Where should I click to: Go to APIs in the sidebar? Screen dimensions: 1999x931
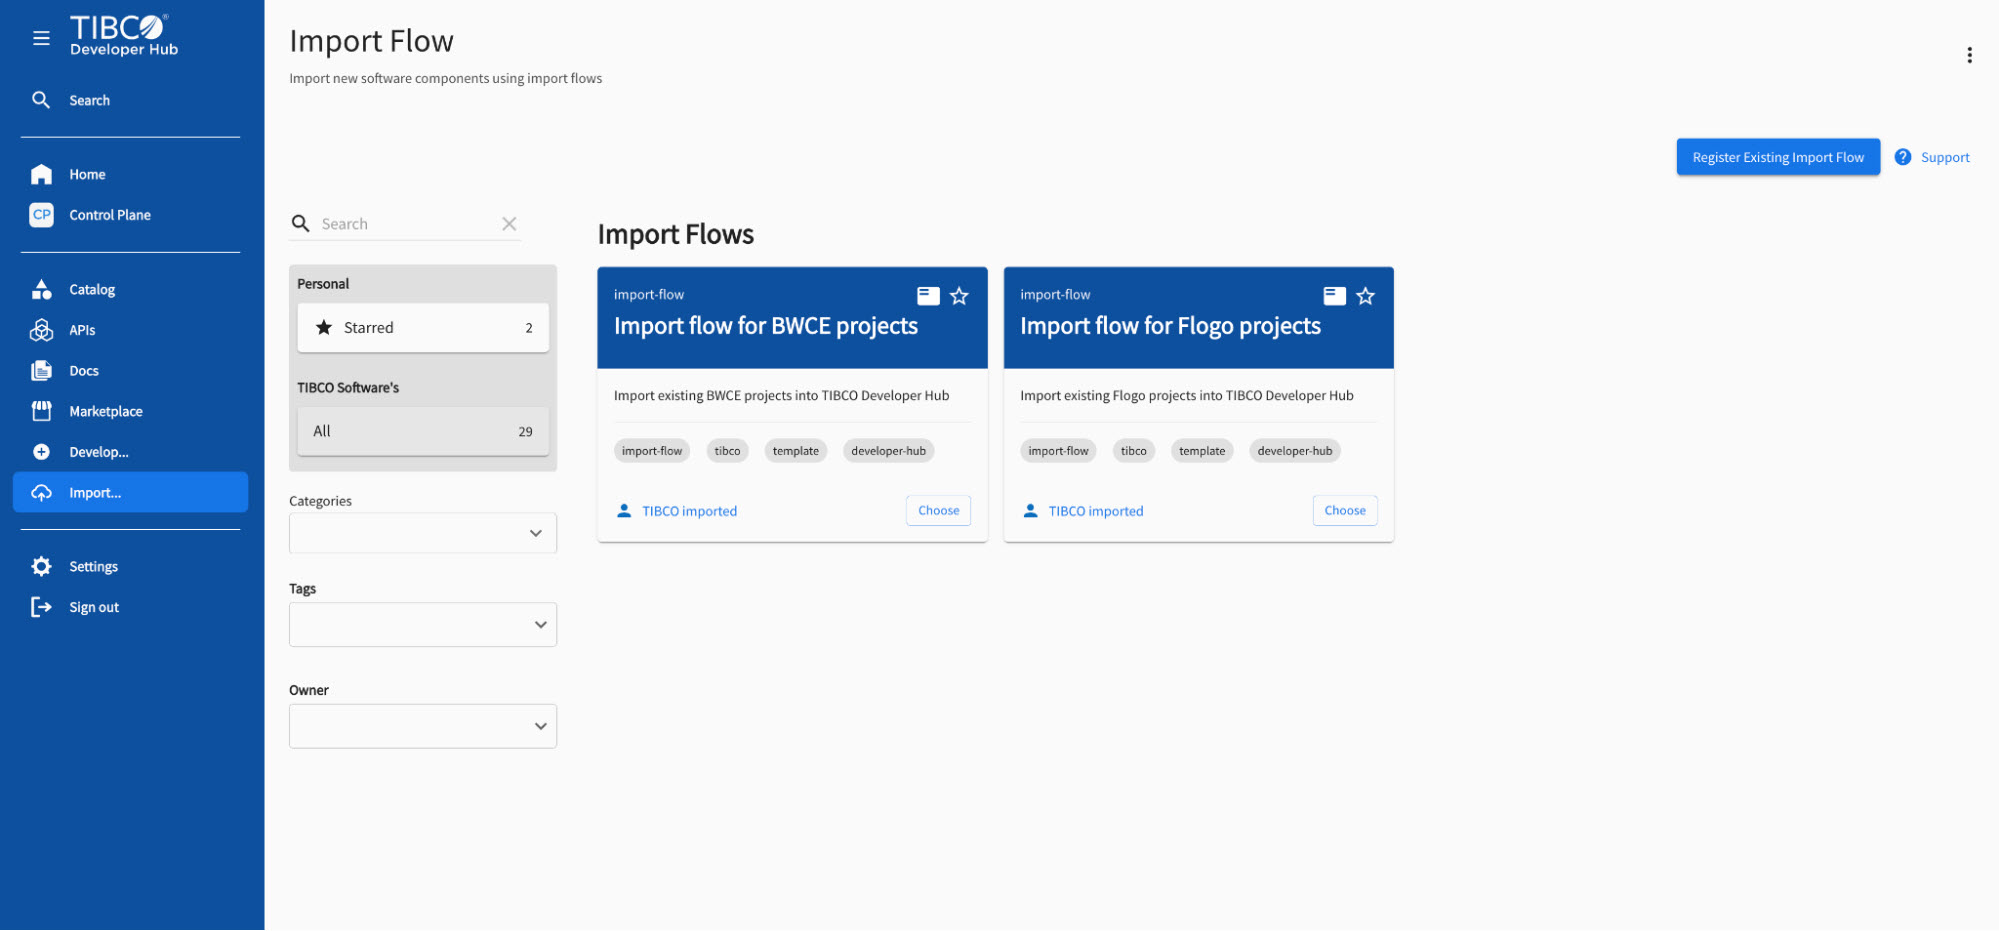point(82,330)
